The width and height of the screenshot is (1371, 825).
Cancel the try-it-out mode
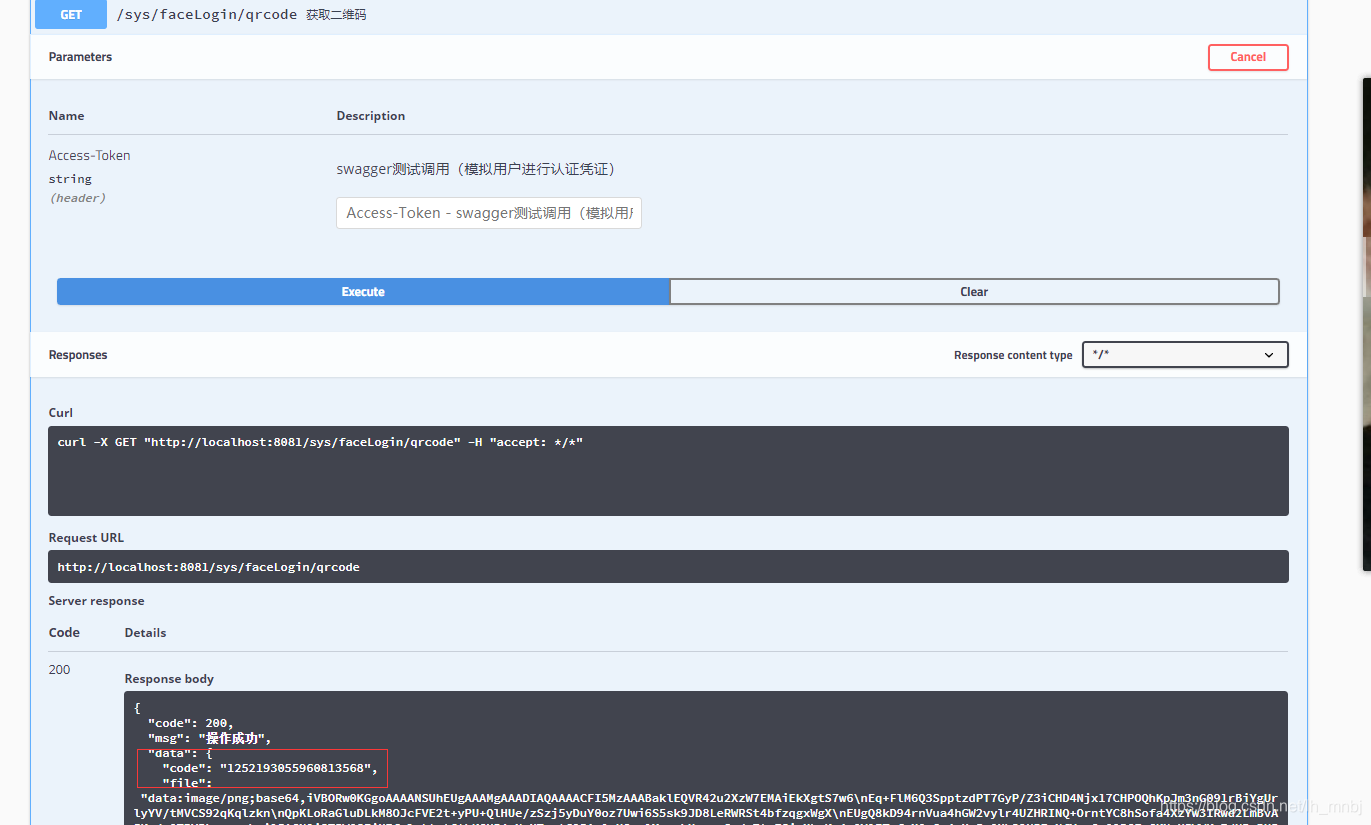pos(1248,57)
